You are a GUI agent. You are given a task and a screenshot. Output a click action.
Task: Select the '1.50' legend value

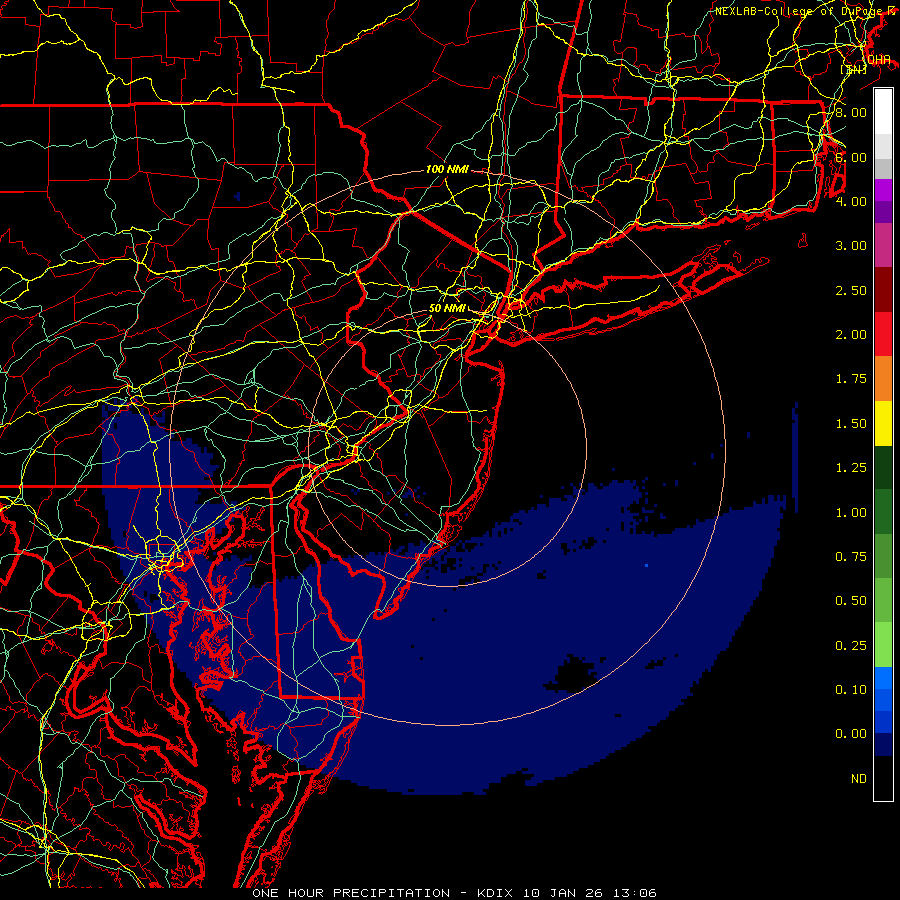[x=851, y=424]
